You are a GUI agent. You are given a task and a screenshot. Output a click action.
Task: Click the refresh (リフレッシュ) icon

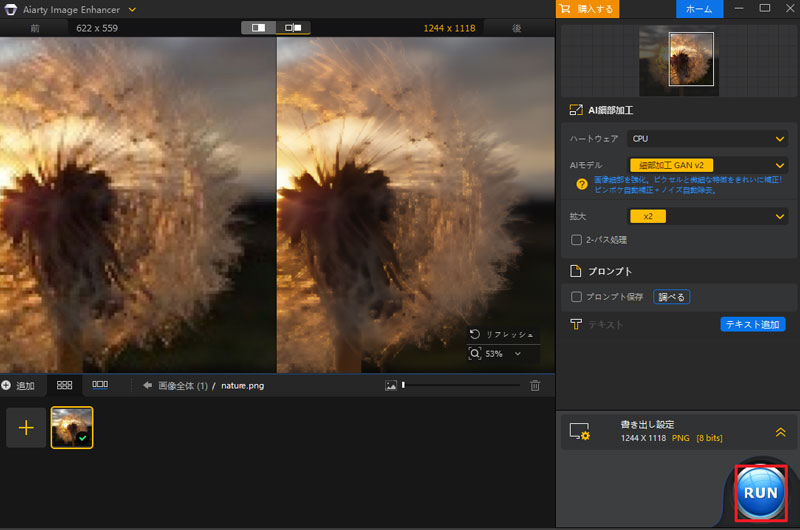(x=473, y=334)
